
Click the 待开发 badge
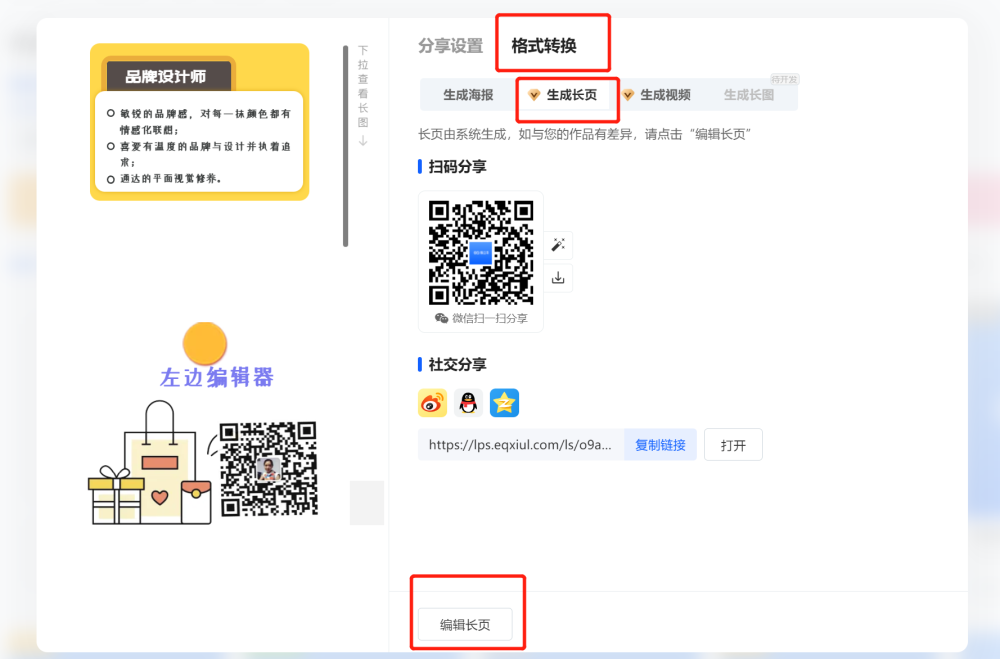point(784,80)
